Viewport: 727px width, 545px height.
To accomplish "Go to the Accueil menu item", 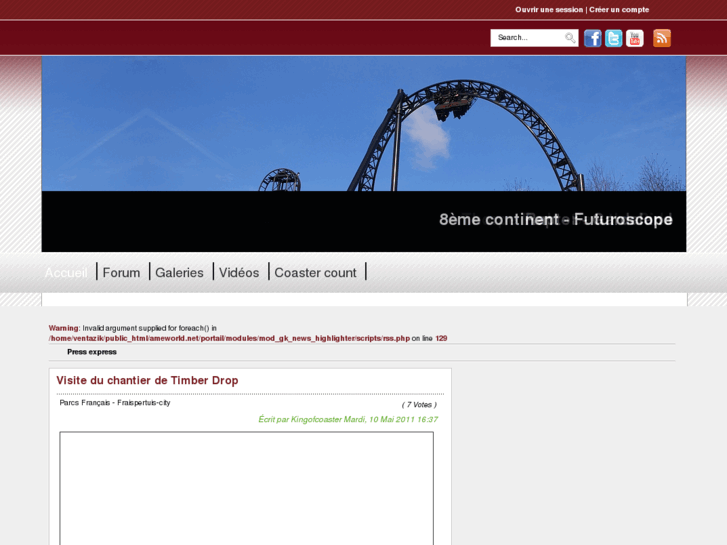I will [66, 273].
